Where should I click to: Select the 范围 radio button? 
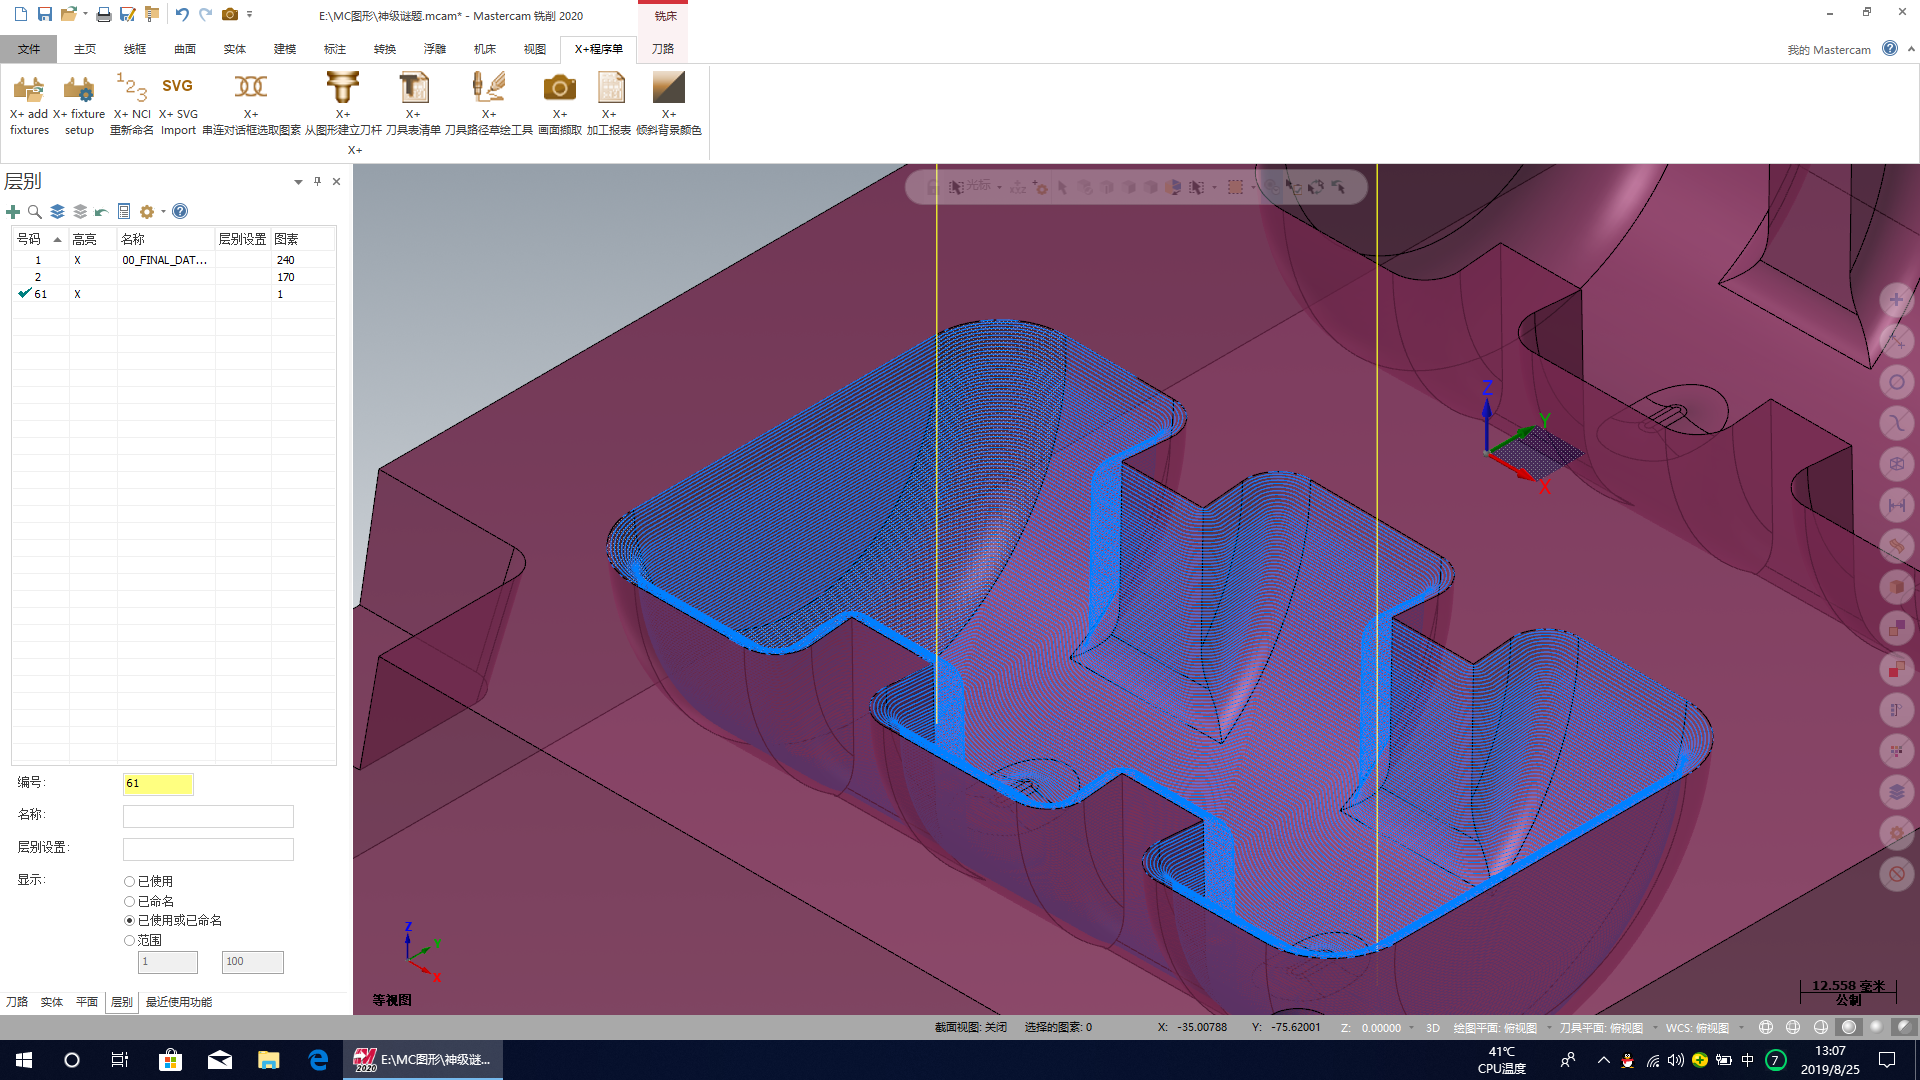click(130, 941)
